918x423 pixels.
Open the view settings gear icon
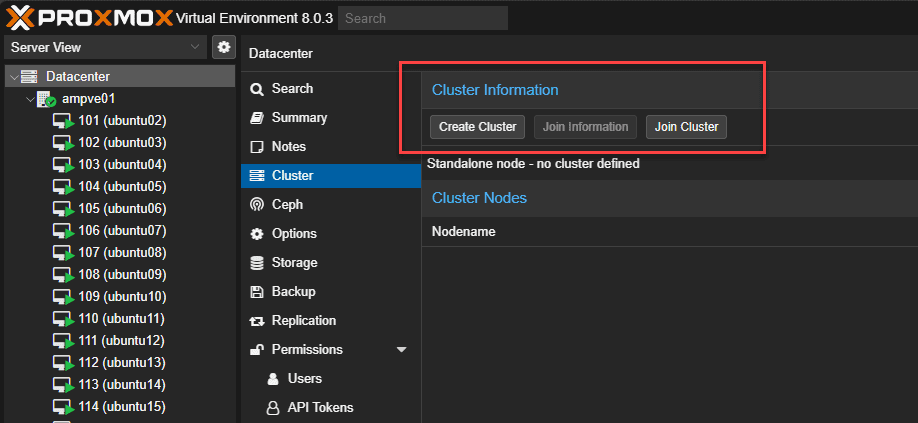pyautogui.click(x=223, y=47)
